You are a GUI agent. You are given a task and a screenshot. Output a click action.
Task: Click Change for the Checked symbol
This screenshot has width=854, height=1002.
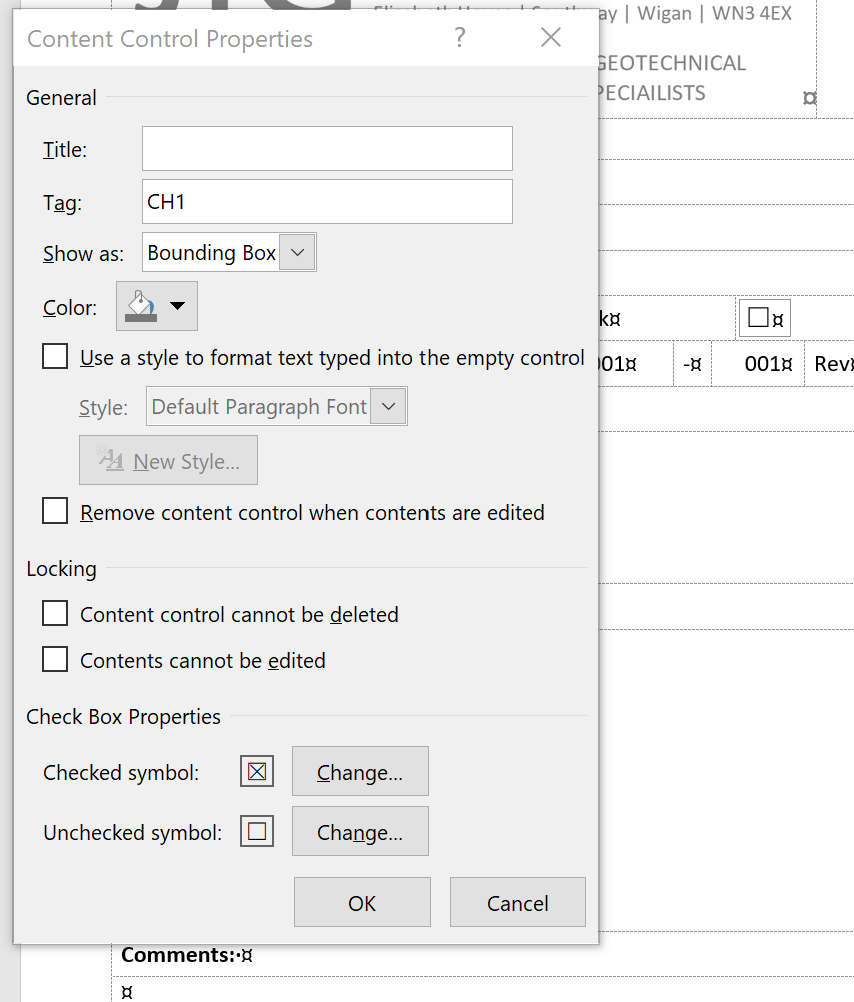360,772
